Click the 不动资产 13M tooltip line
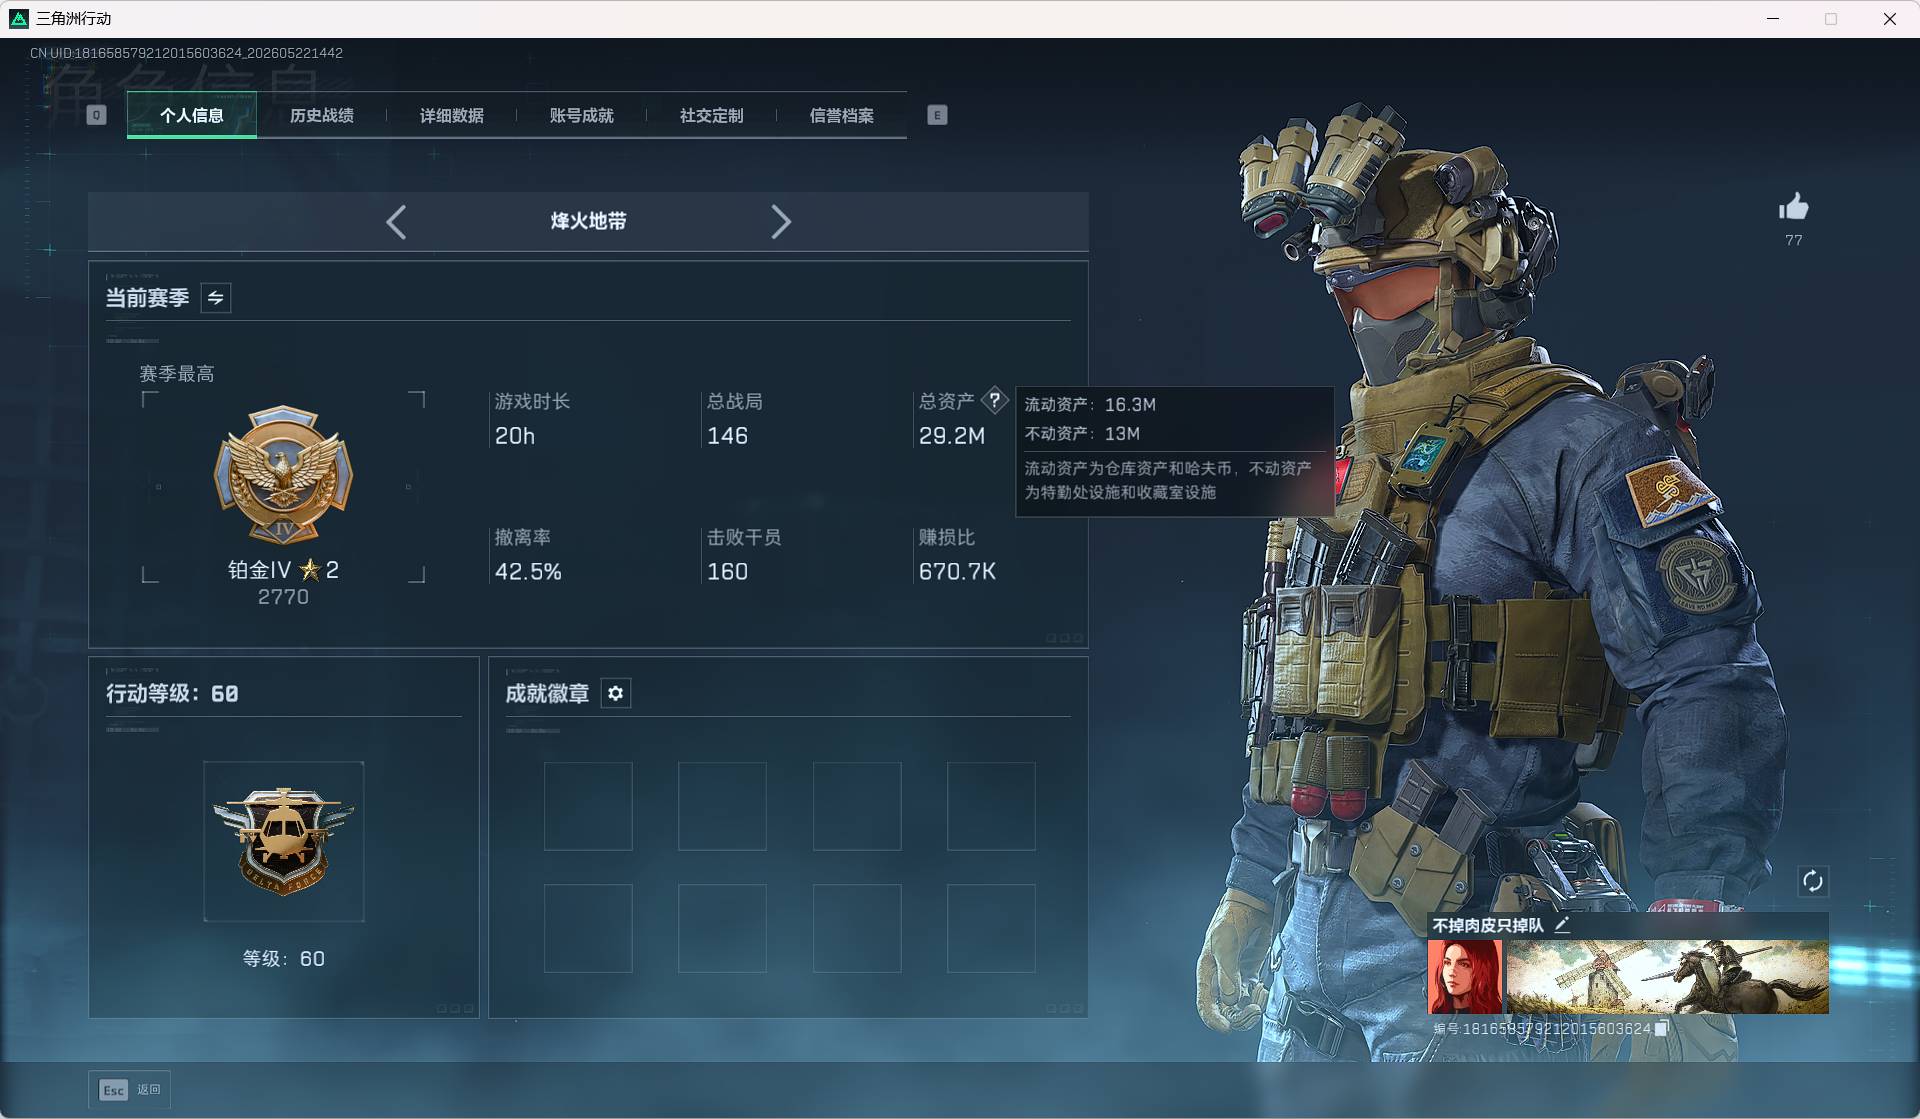Viewport: 1920px width, 1119px height. (x=1082, y=433)
